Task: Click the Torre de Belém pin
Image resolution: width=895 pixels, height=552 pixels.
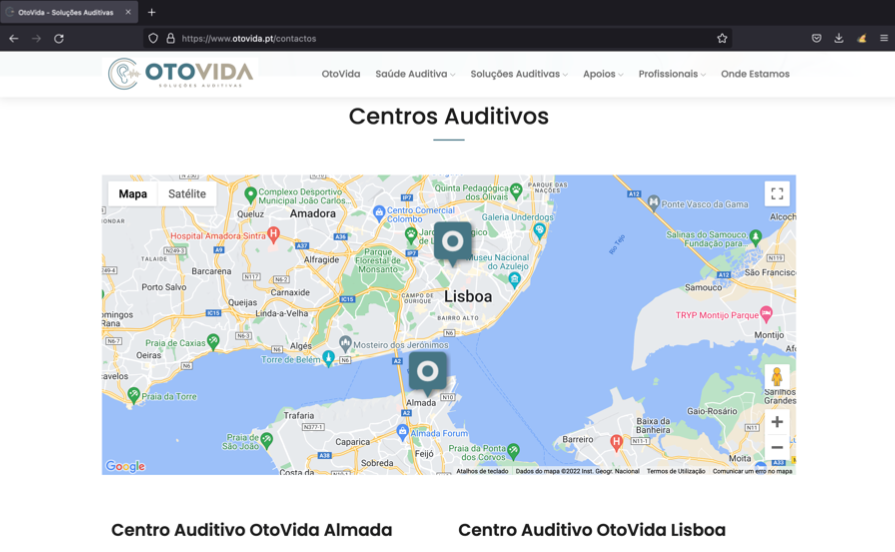Action: tap(328, 358)
